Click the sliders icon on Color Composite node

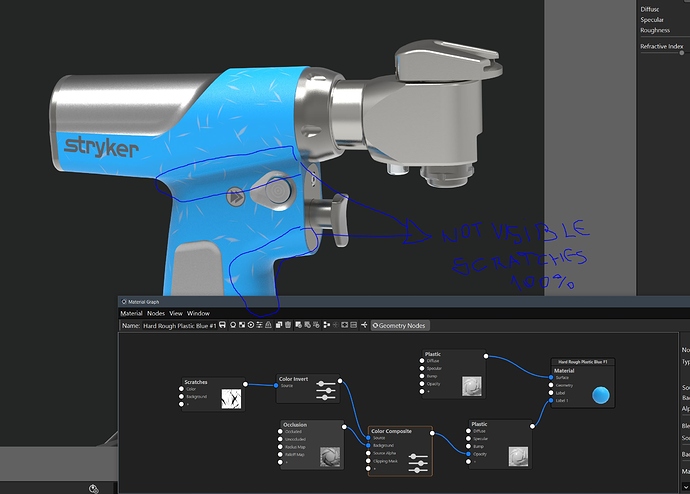[x=418, y=463]
